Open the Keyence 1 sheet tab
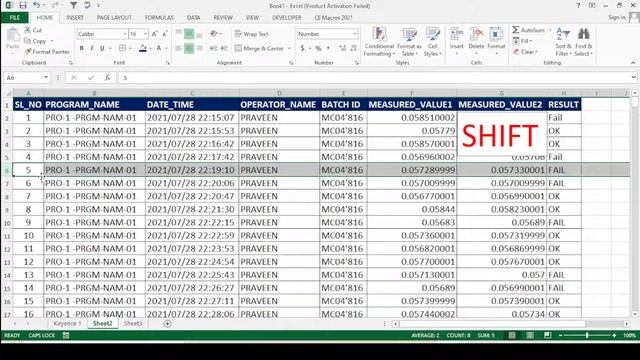This screenshot has width=640, height=360. pyautogui.click(x=67, y=323)
